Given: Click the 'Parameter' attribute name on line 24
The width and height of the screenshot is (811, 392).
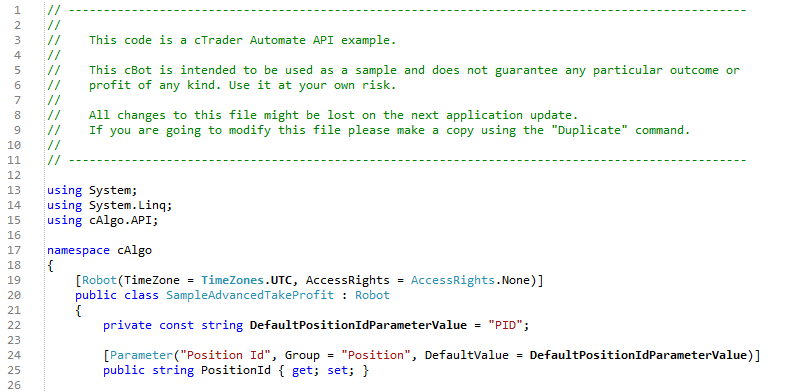Looking at the screenshot, I should click(141, 355).
